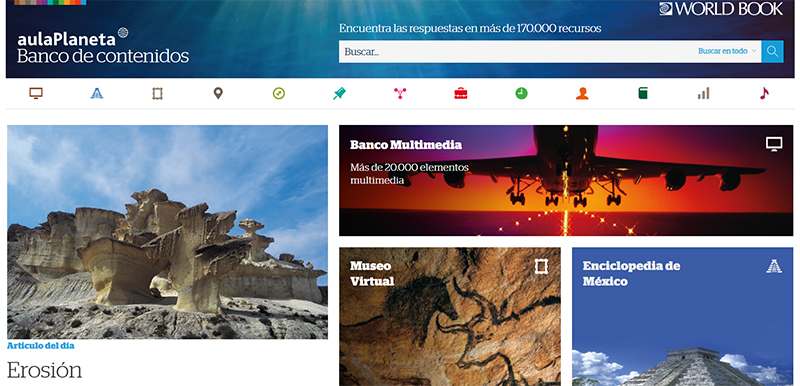Image resolution: width=800 pixels, height=386 pixels.
Task: Open the rock formation article image
Action: pos(167,232)
